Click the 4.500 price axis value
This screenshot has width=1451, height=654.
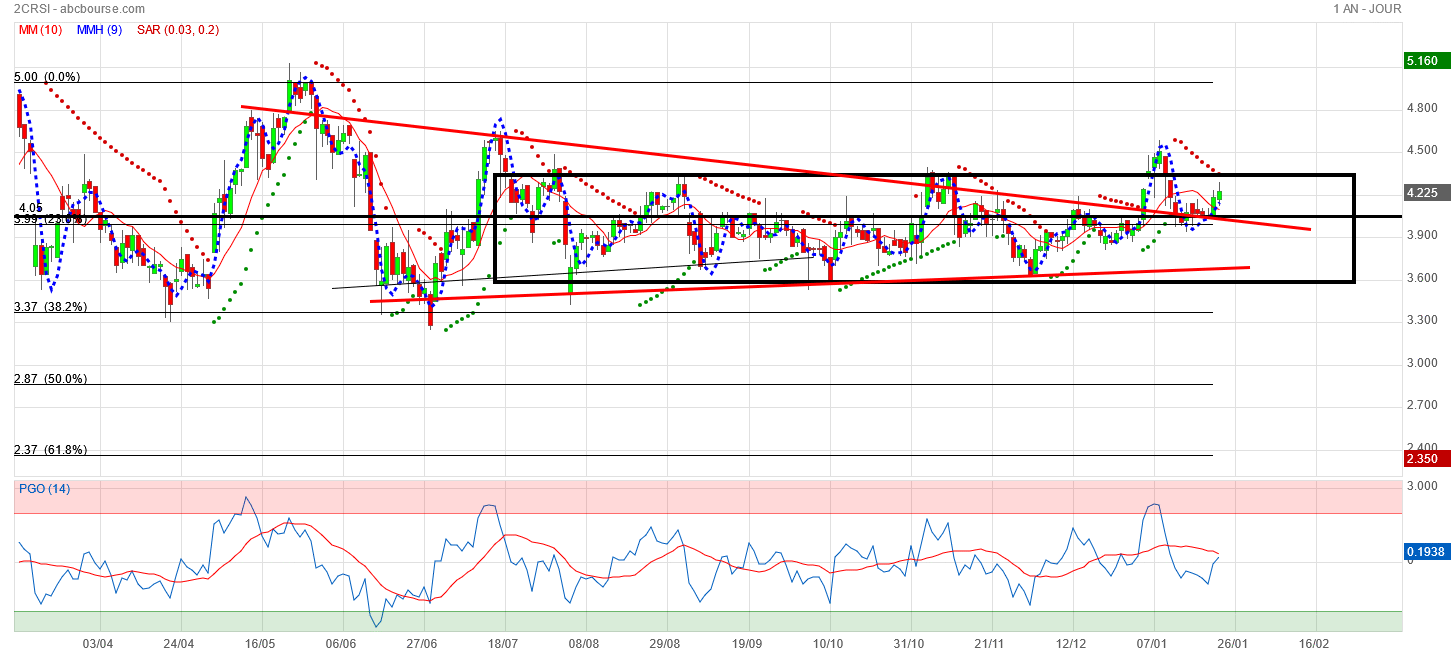[x=1422, y=150]
